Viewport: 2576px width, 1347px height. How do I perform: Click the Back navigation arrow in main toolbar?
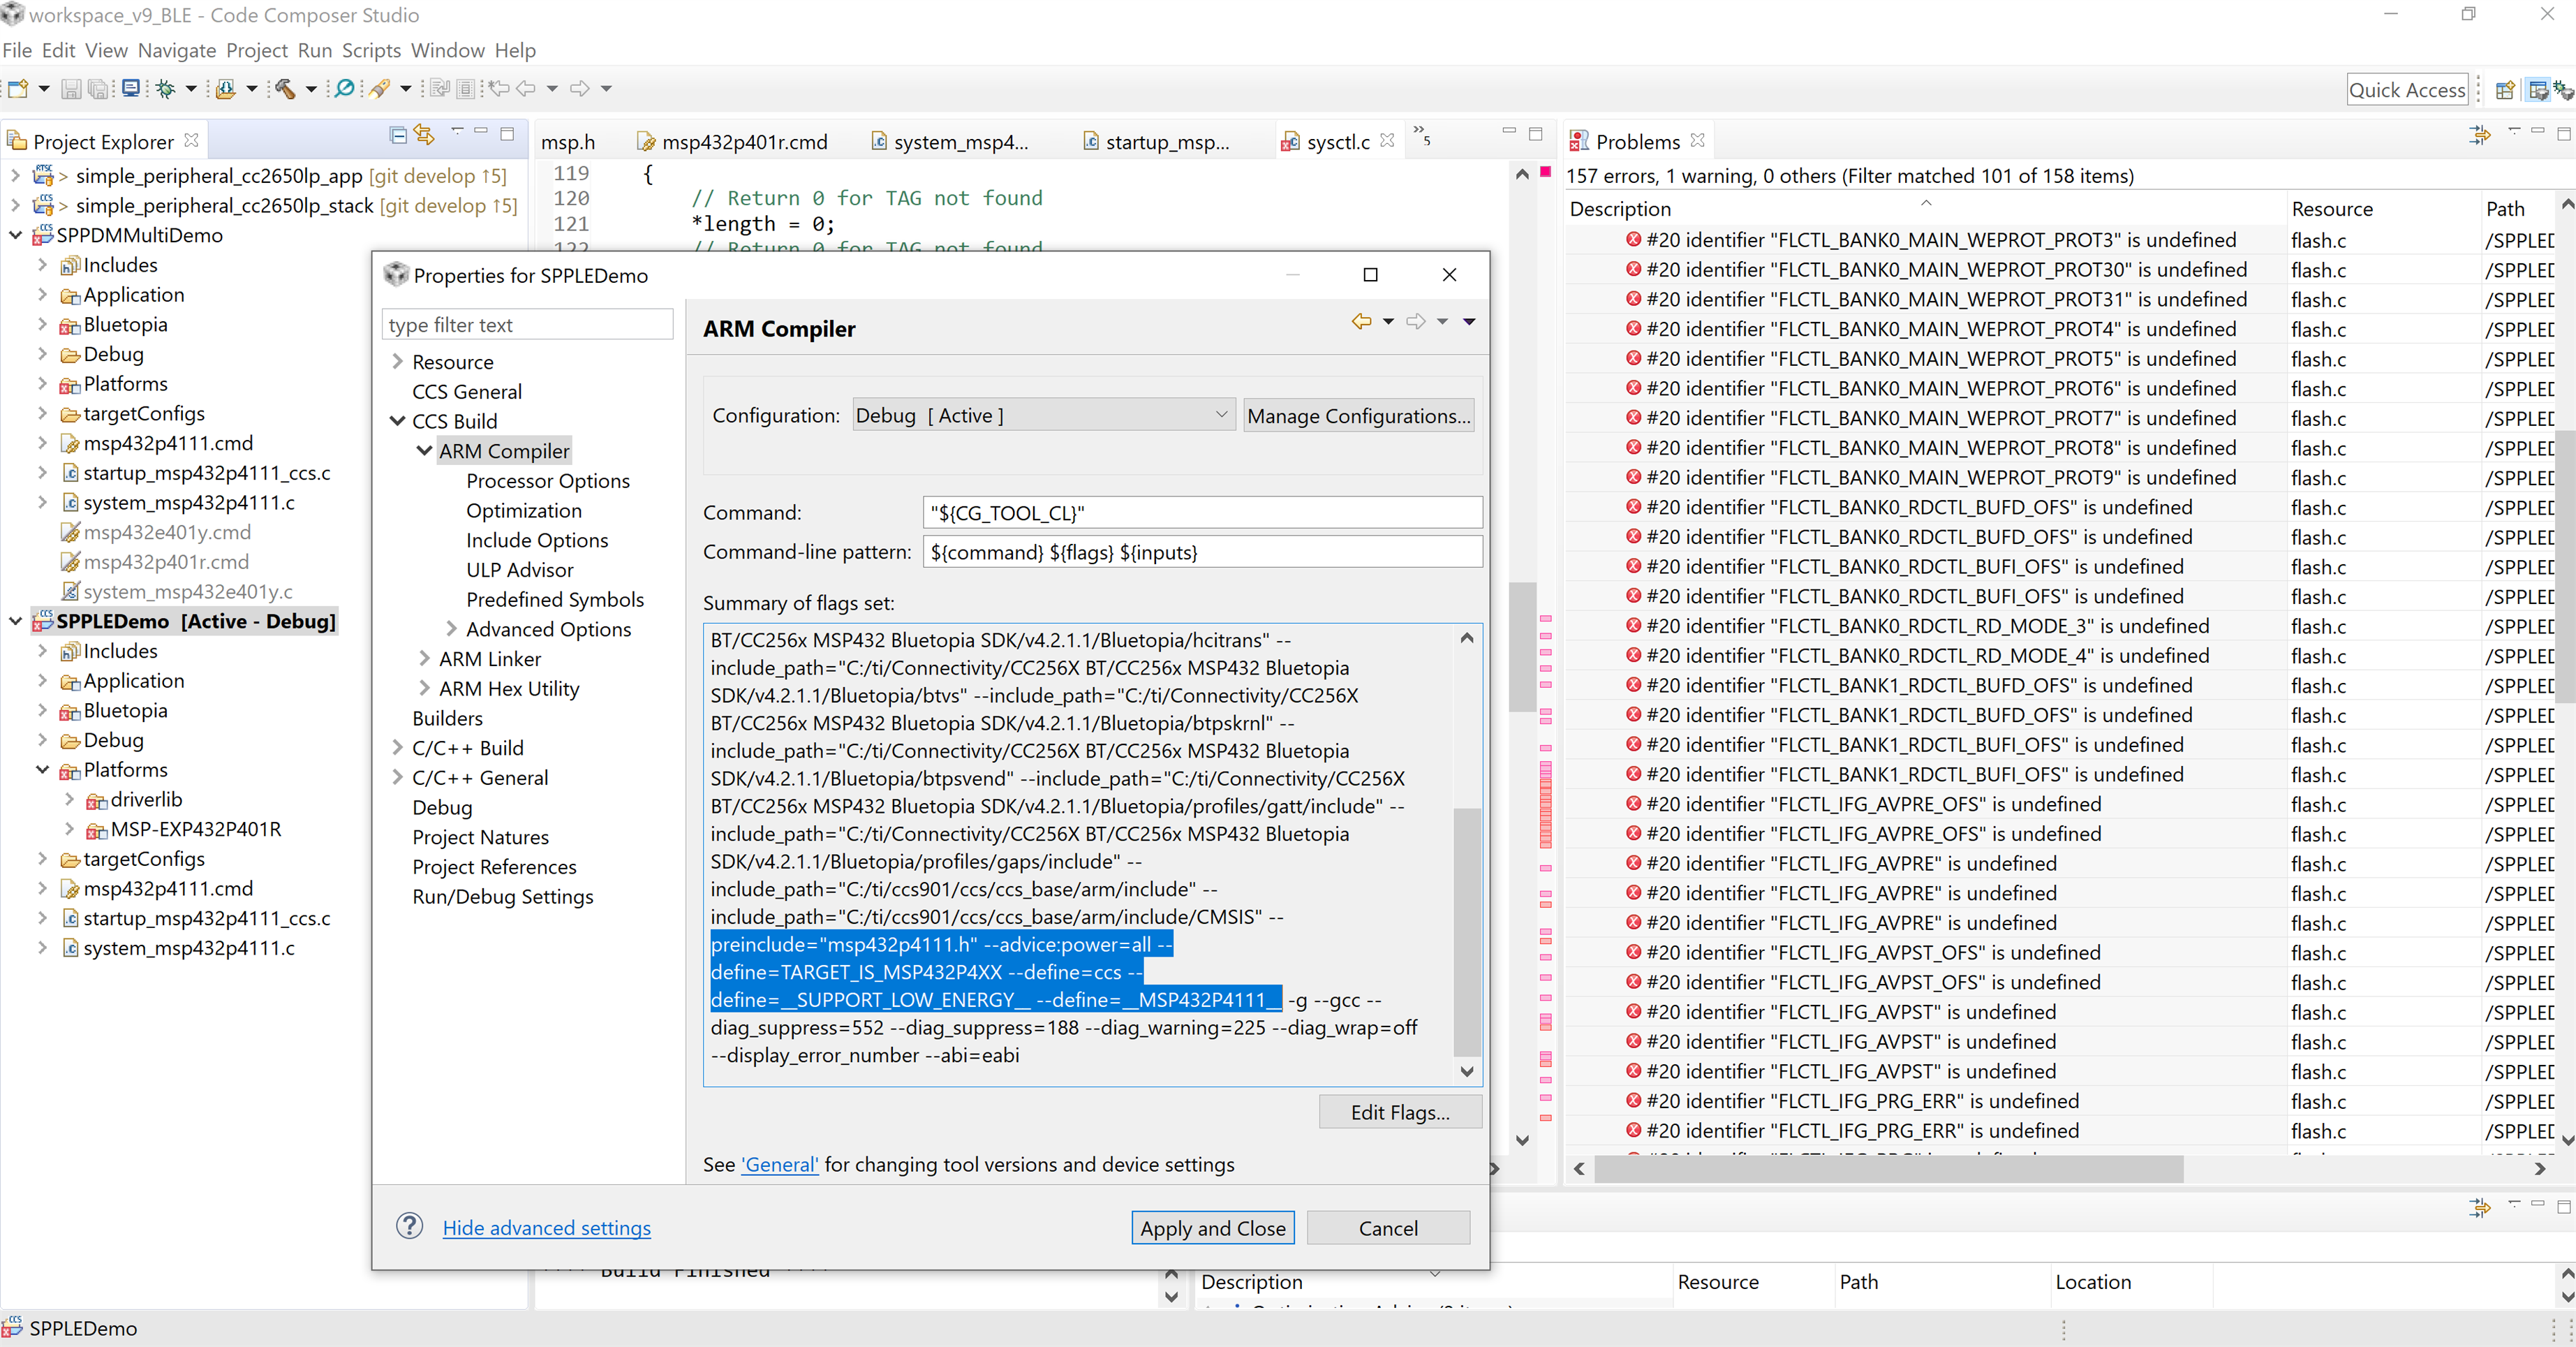[x=527, y=89]
